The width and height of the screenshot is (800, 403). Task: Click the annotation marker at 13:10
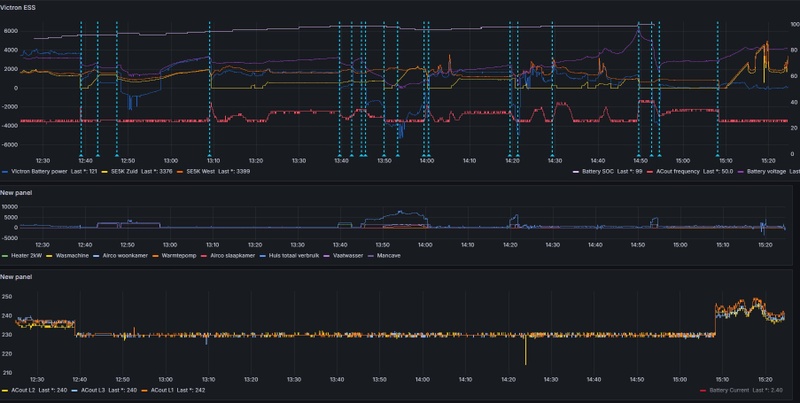point(209,155)
